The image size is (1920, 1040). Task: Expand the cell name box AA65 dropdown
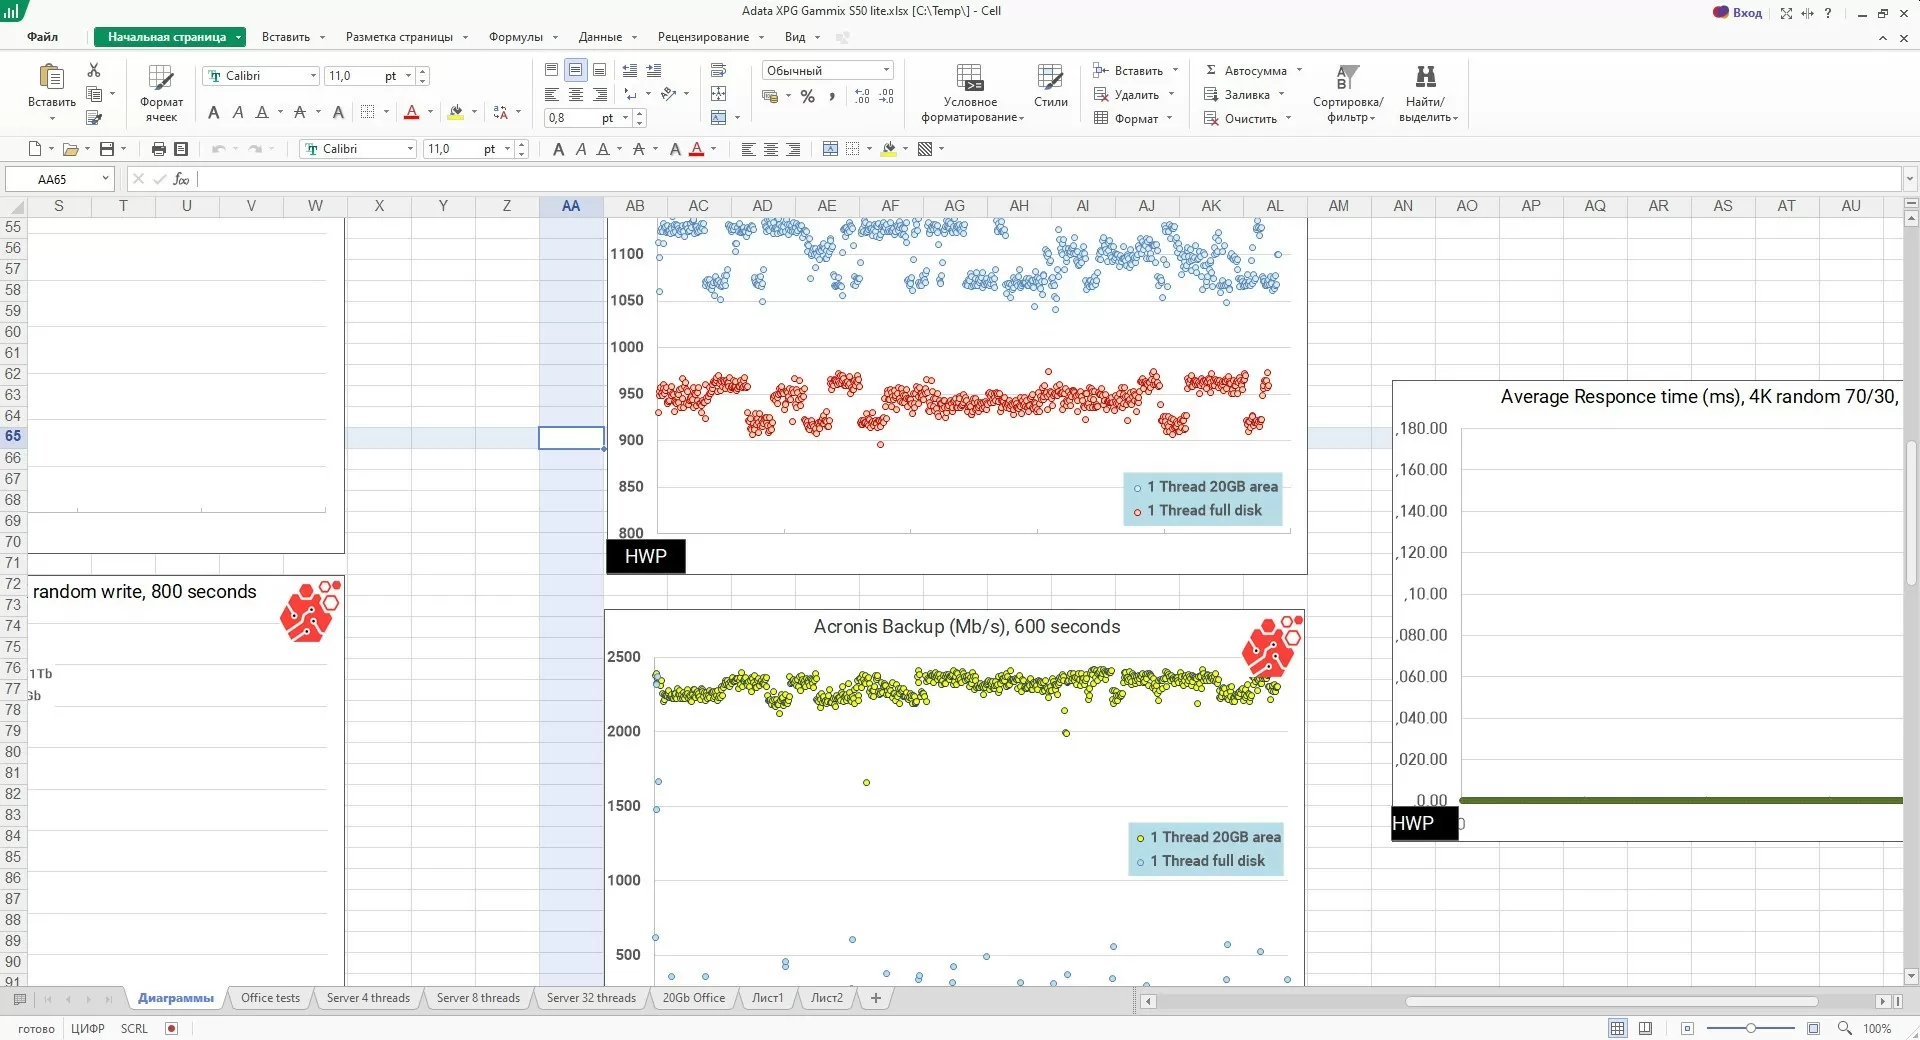[x=105, y=179]
